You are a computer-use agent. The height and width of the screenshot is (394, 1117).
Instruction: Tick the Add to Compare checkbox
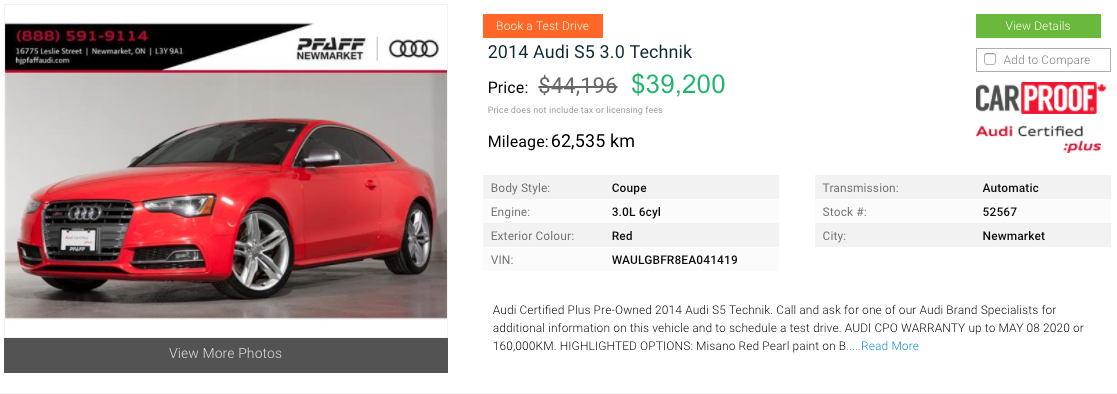point(989,59)
